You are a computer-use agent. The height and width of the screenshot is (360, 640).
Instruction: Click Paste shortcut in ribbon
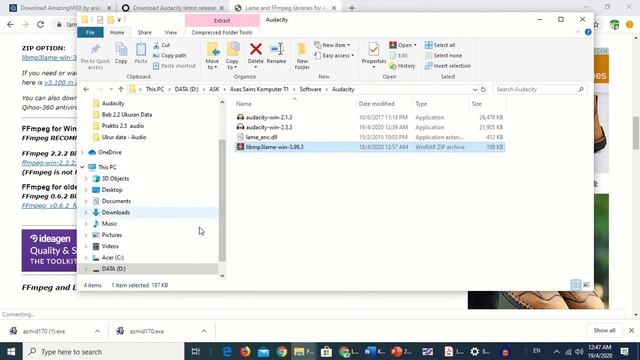(x=174, y=66)
